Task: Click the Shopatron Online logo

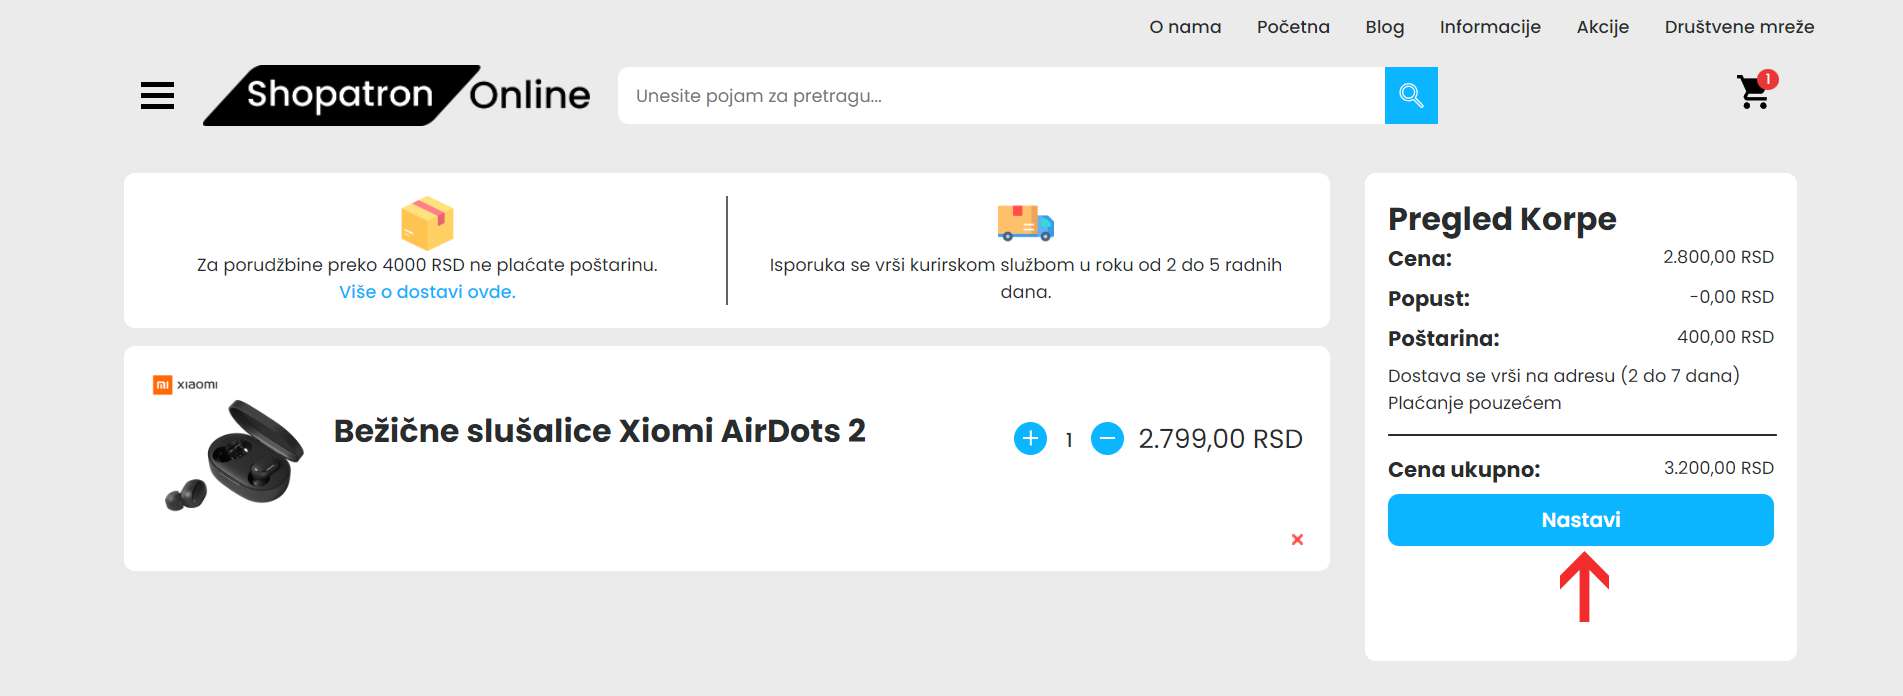Action: click(x=397, y=96)
